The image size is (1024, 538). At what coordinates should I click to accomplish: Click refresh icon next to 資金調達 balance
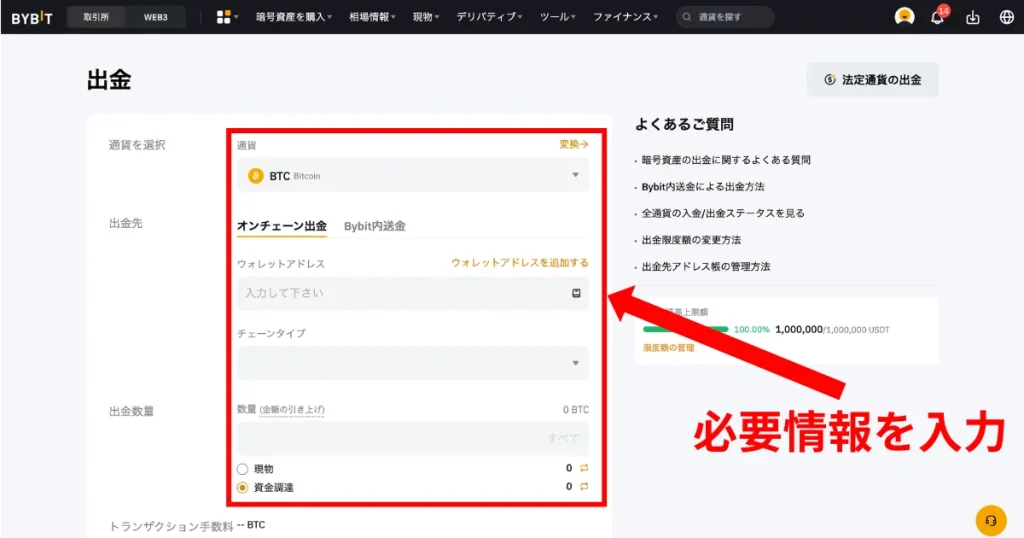point(584,486)
